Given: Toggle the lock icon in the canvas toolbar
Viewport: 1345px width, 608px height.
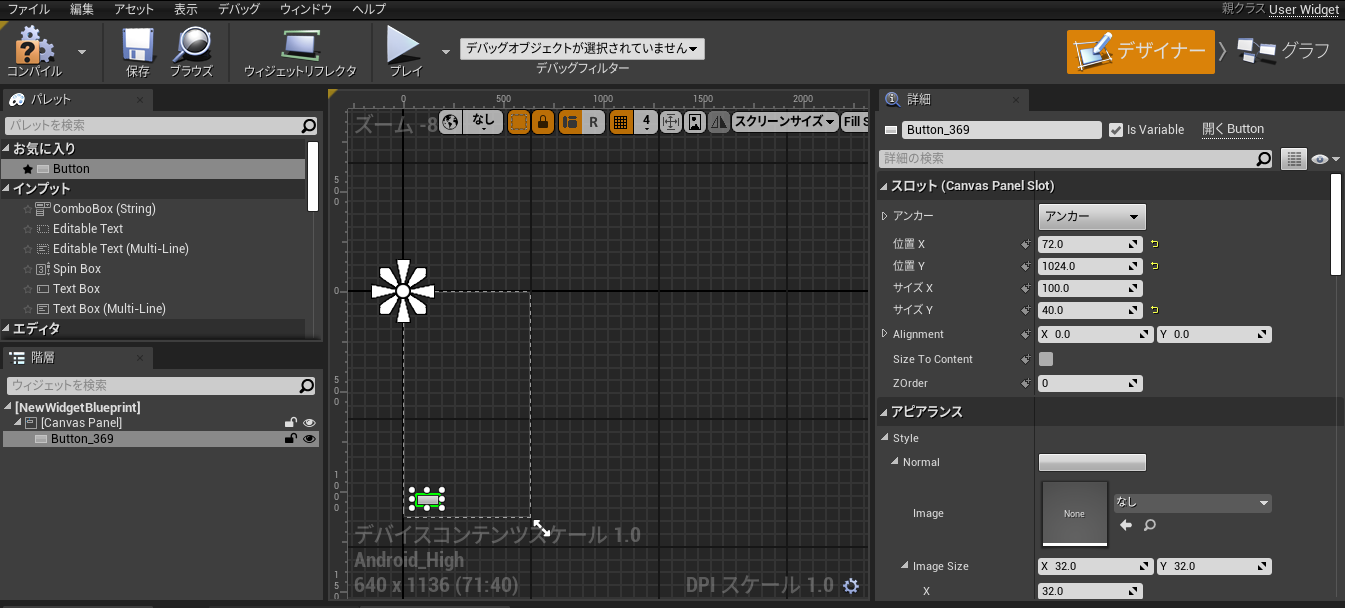Looking at the screenshot, I should click(544, 121).
